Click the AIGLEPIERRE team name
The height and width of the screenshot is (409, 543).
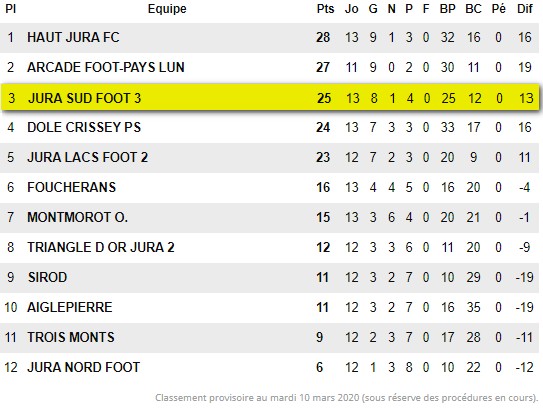[70, 308]
